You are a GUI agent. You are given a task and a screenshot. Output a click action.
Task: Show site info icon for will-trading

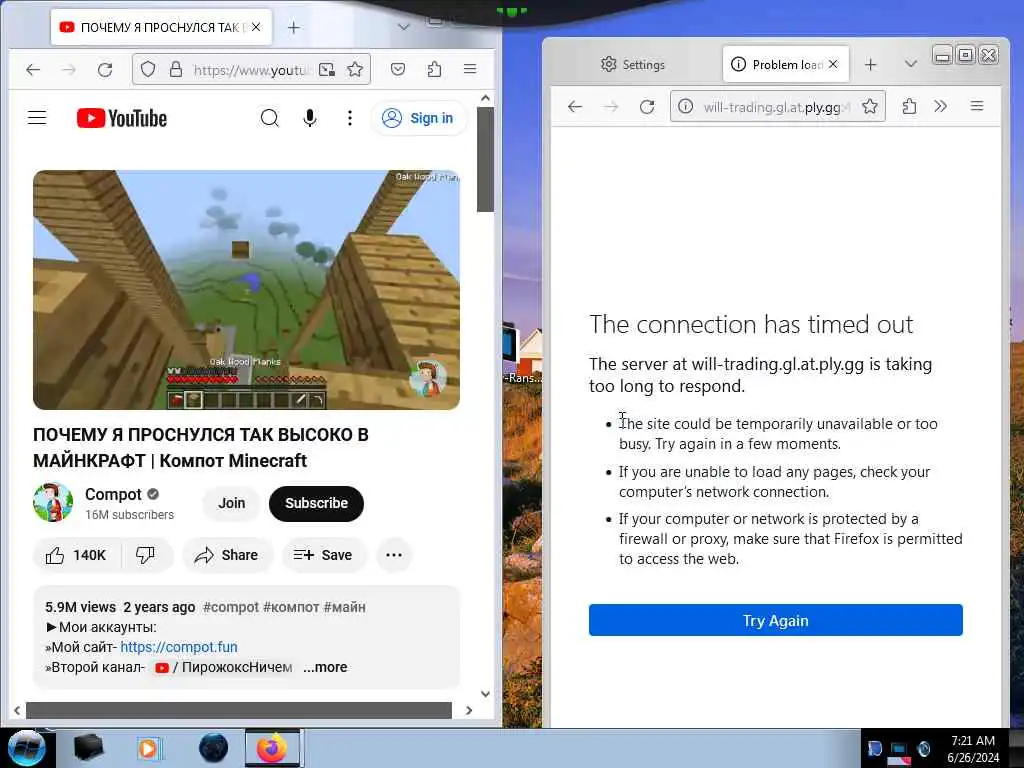click(685, 106)
